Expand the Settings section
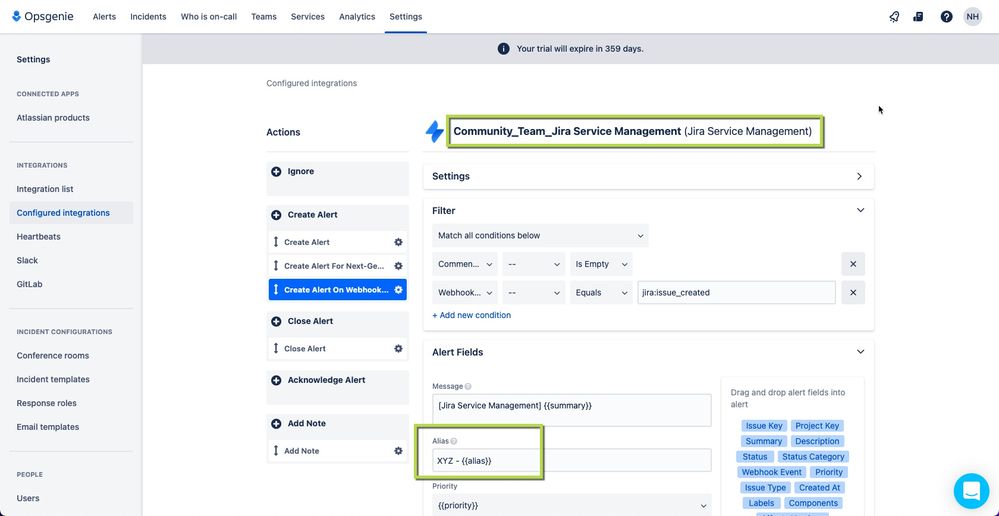The height and width of the screenshot is (516, 999). pos(649,176)
